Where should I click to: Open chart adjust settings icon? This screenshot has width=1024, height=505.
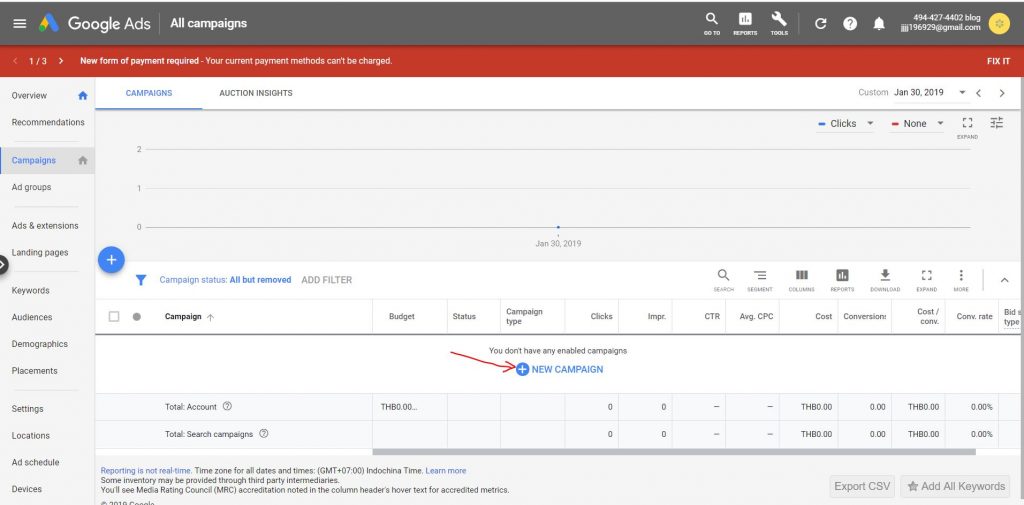[x=997, y=122]
